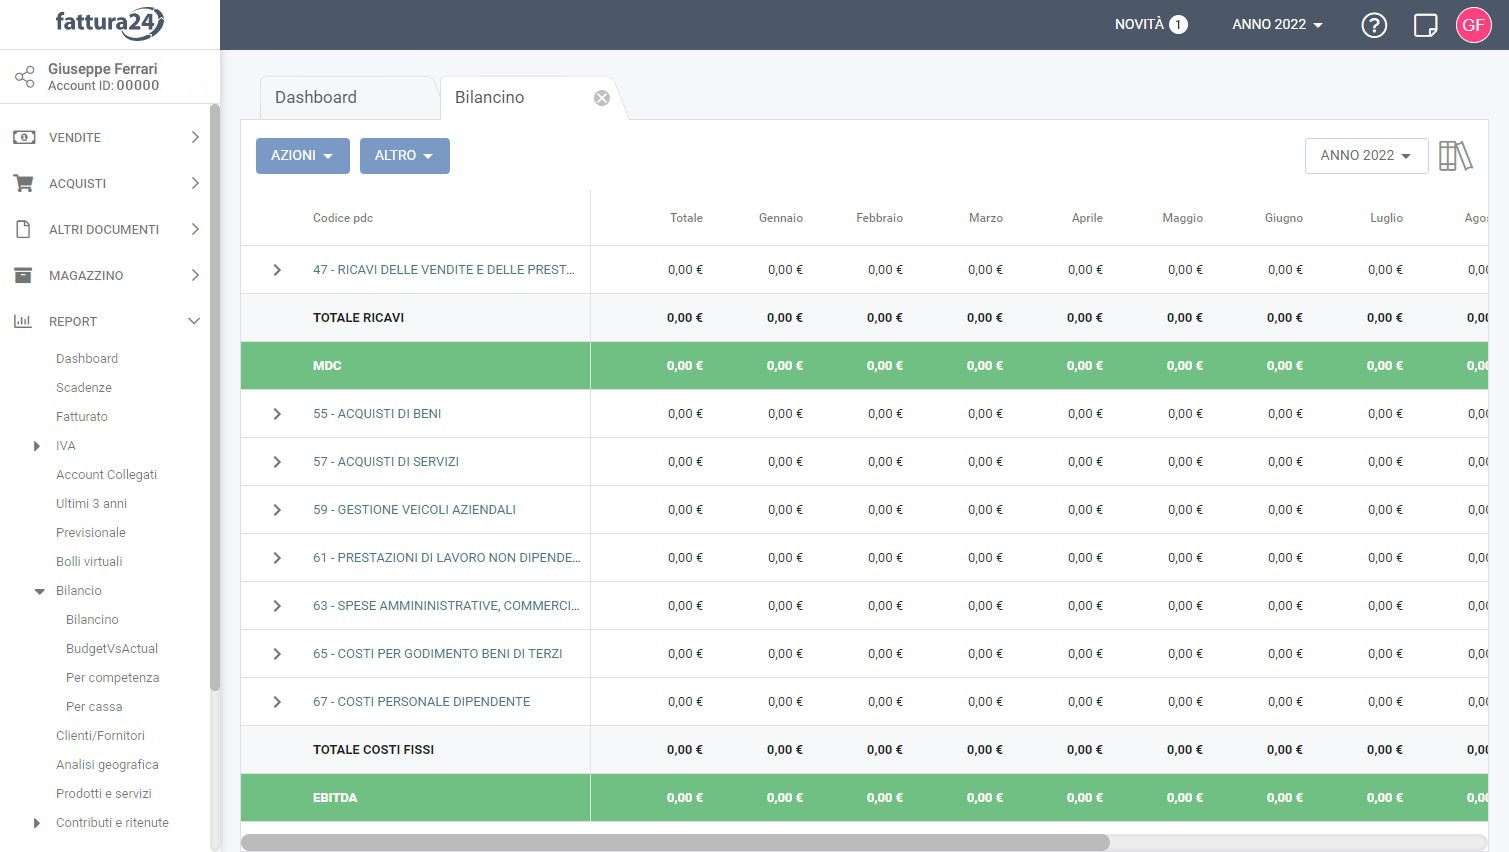Open Dashboard under Report
The width and height of the screenshot is (1509, 852).
click(87, 359)
